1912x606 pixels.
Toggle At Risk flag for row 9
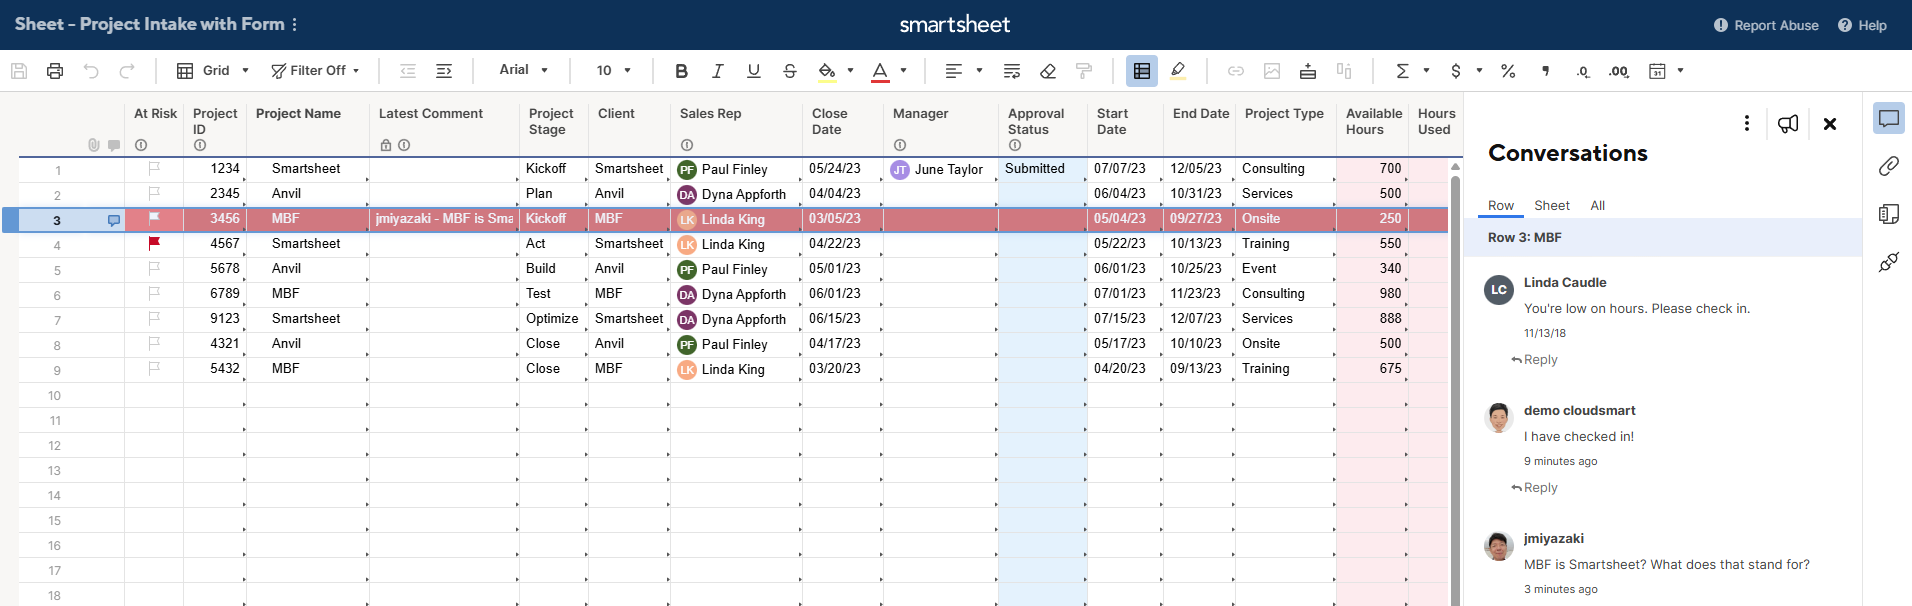[154, 368]
